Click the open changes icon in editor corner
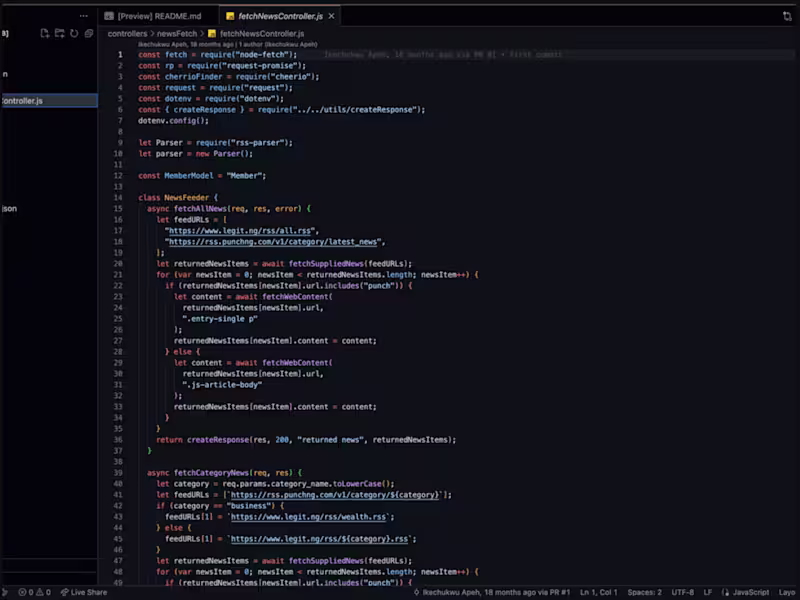Screen dimensions: 800x600 787,16
